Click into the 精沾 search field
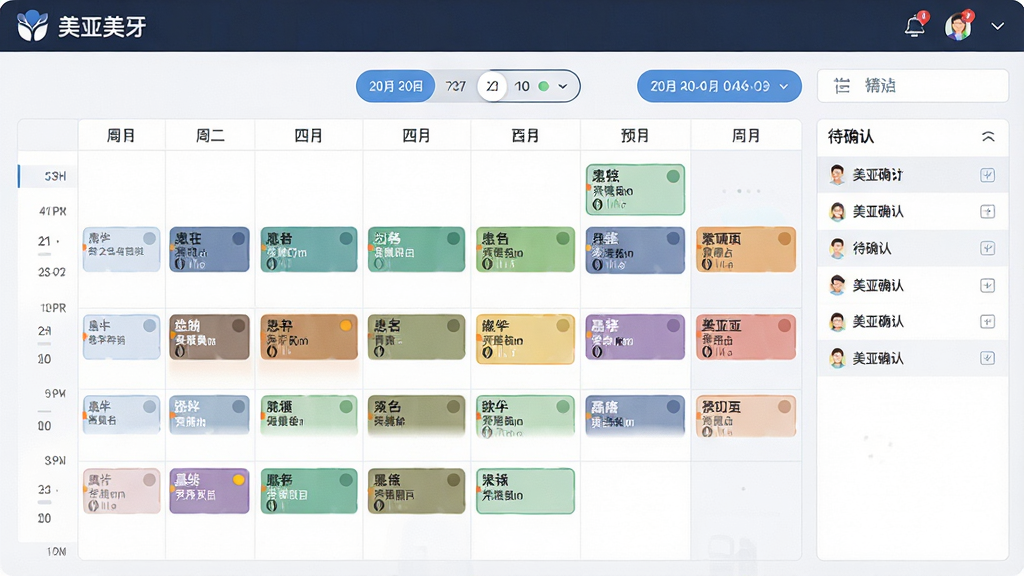This screenshot has height=576, width=1024. (913, 86)
